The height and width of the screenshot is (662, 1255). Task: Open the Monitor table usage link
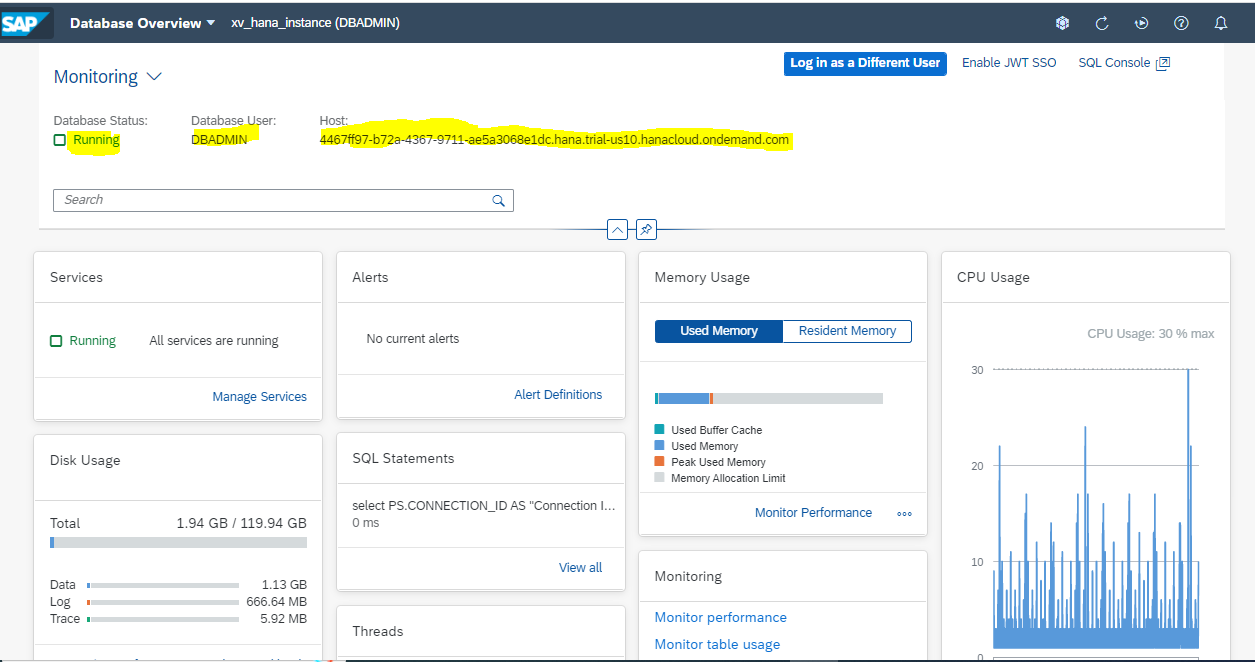[x=717, y=645]
